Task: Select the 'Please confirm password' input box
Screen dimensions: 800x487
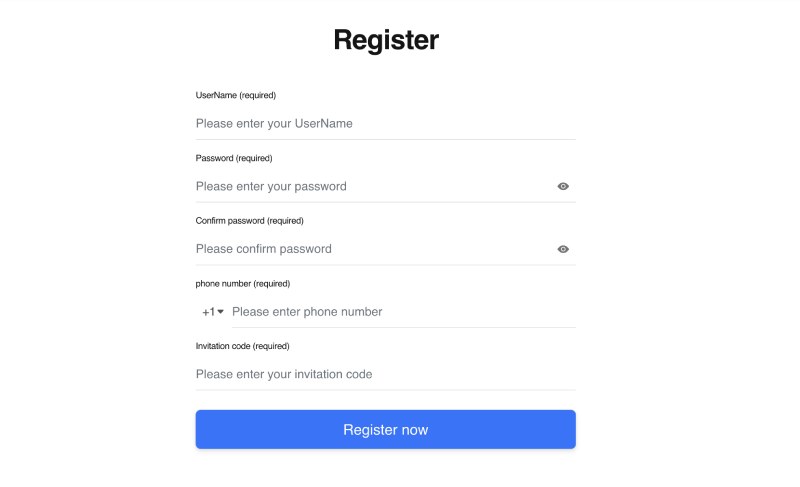Action: point(370,249)
